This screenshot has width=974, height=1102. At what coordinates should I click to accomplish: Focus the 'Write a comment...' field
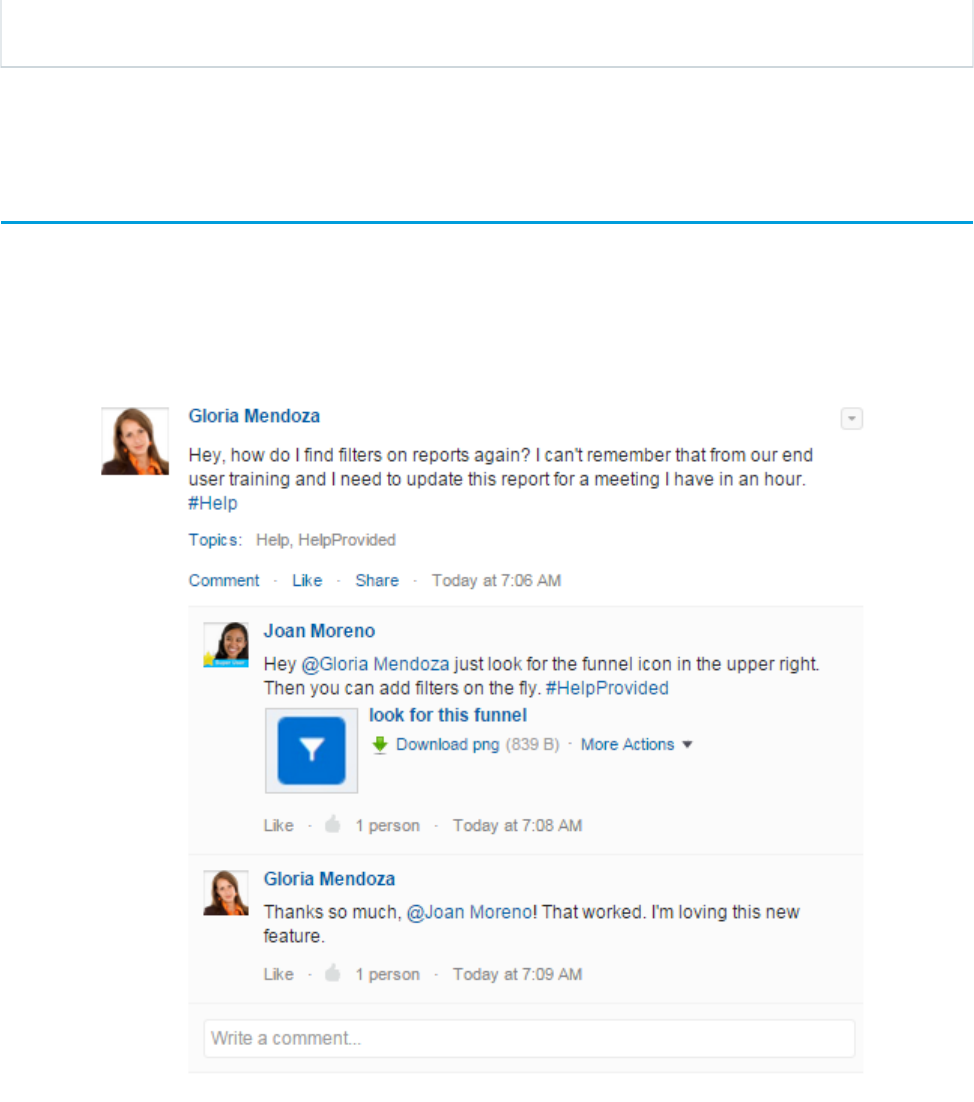[x=529, y=1039]
